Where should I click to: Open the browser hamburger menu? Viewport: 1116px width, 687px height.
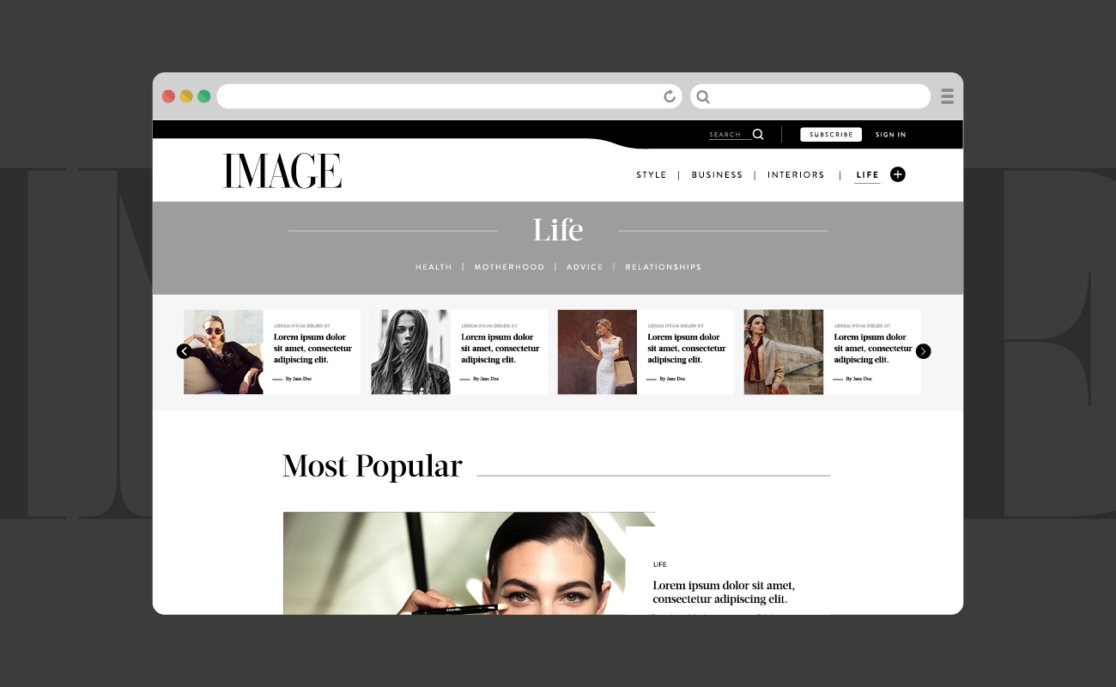tap(946, 97)
